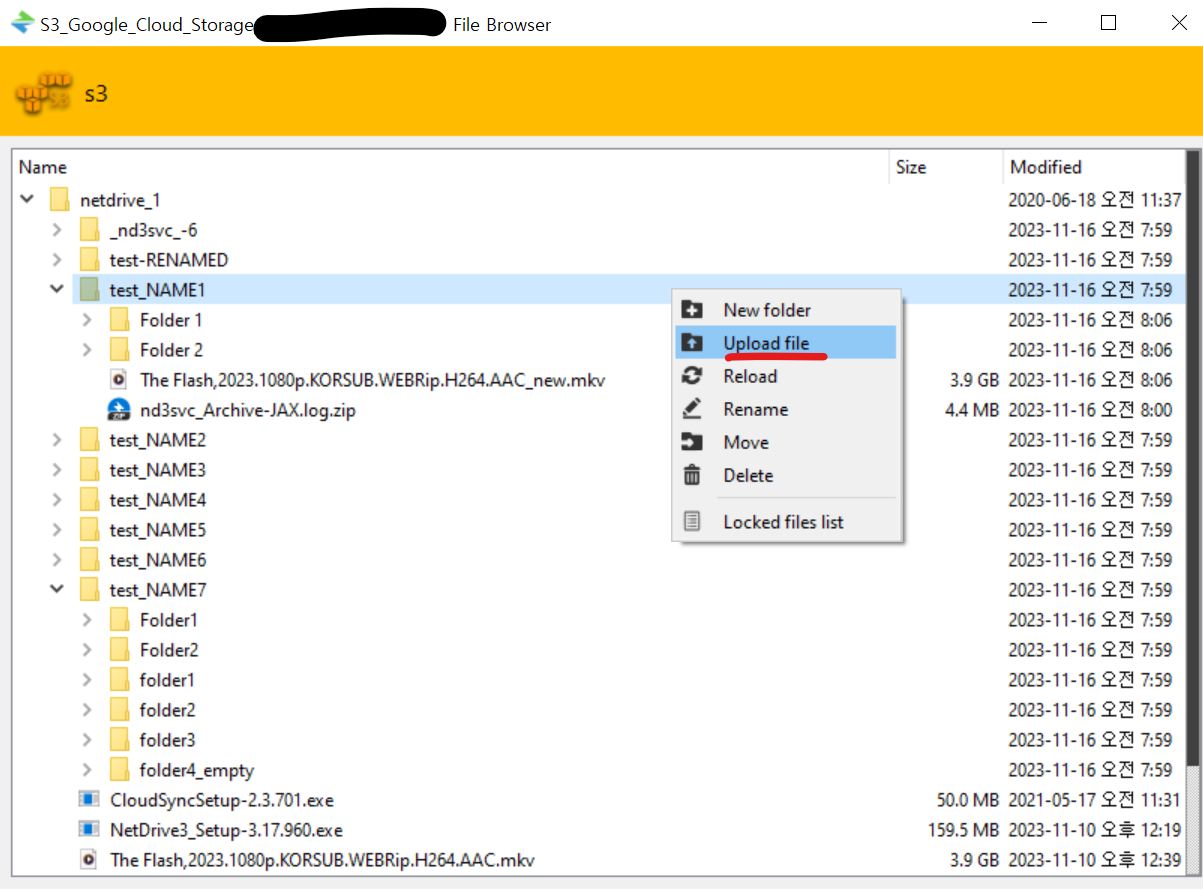
Task: Sort by the Size column header
Action: coord(946,167)
